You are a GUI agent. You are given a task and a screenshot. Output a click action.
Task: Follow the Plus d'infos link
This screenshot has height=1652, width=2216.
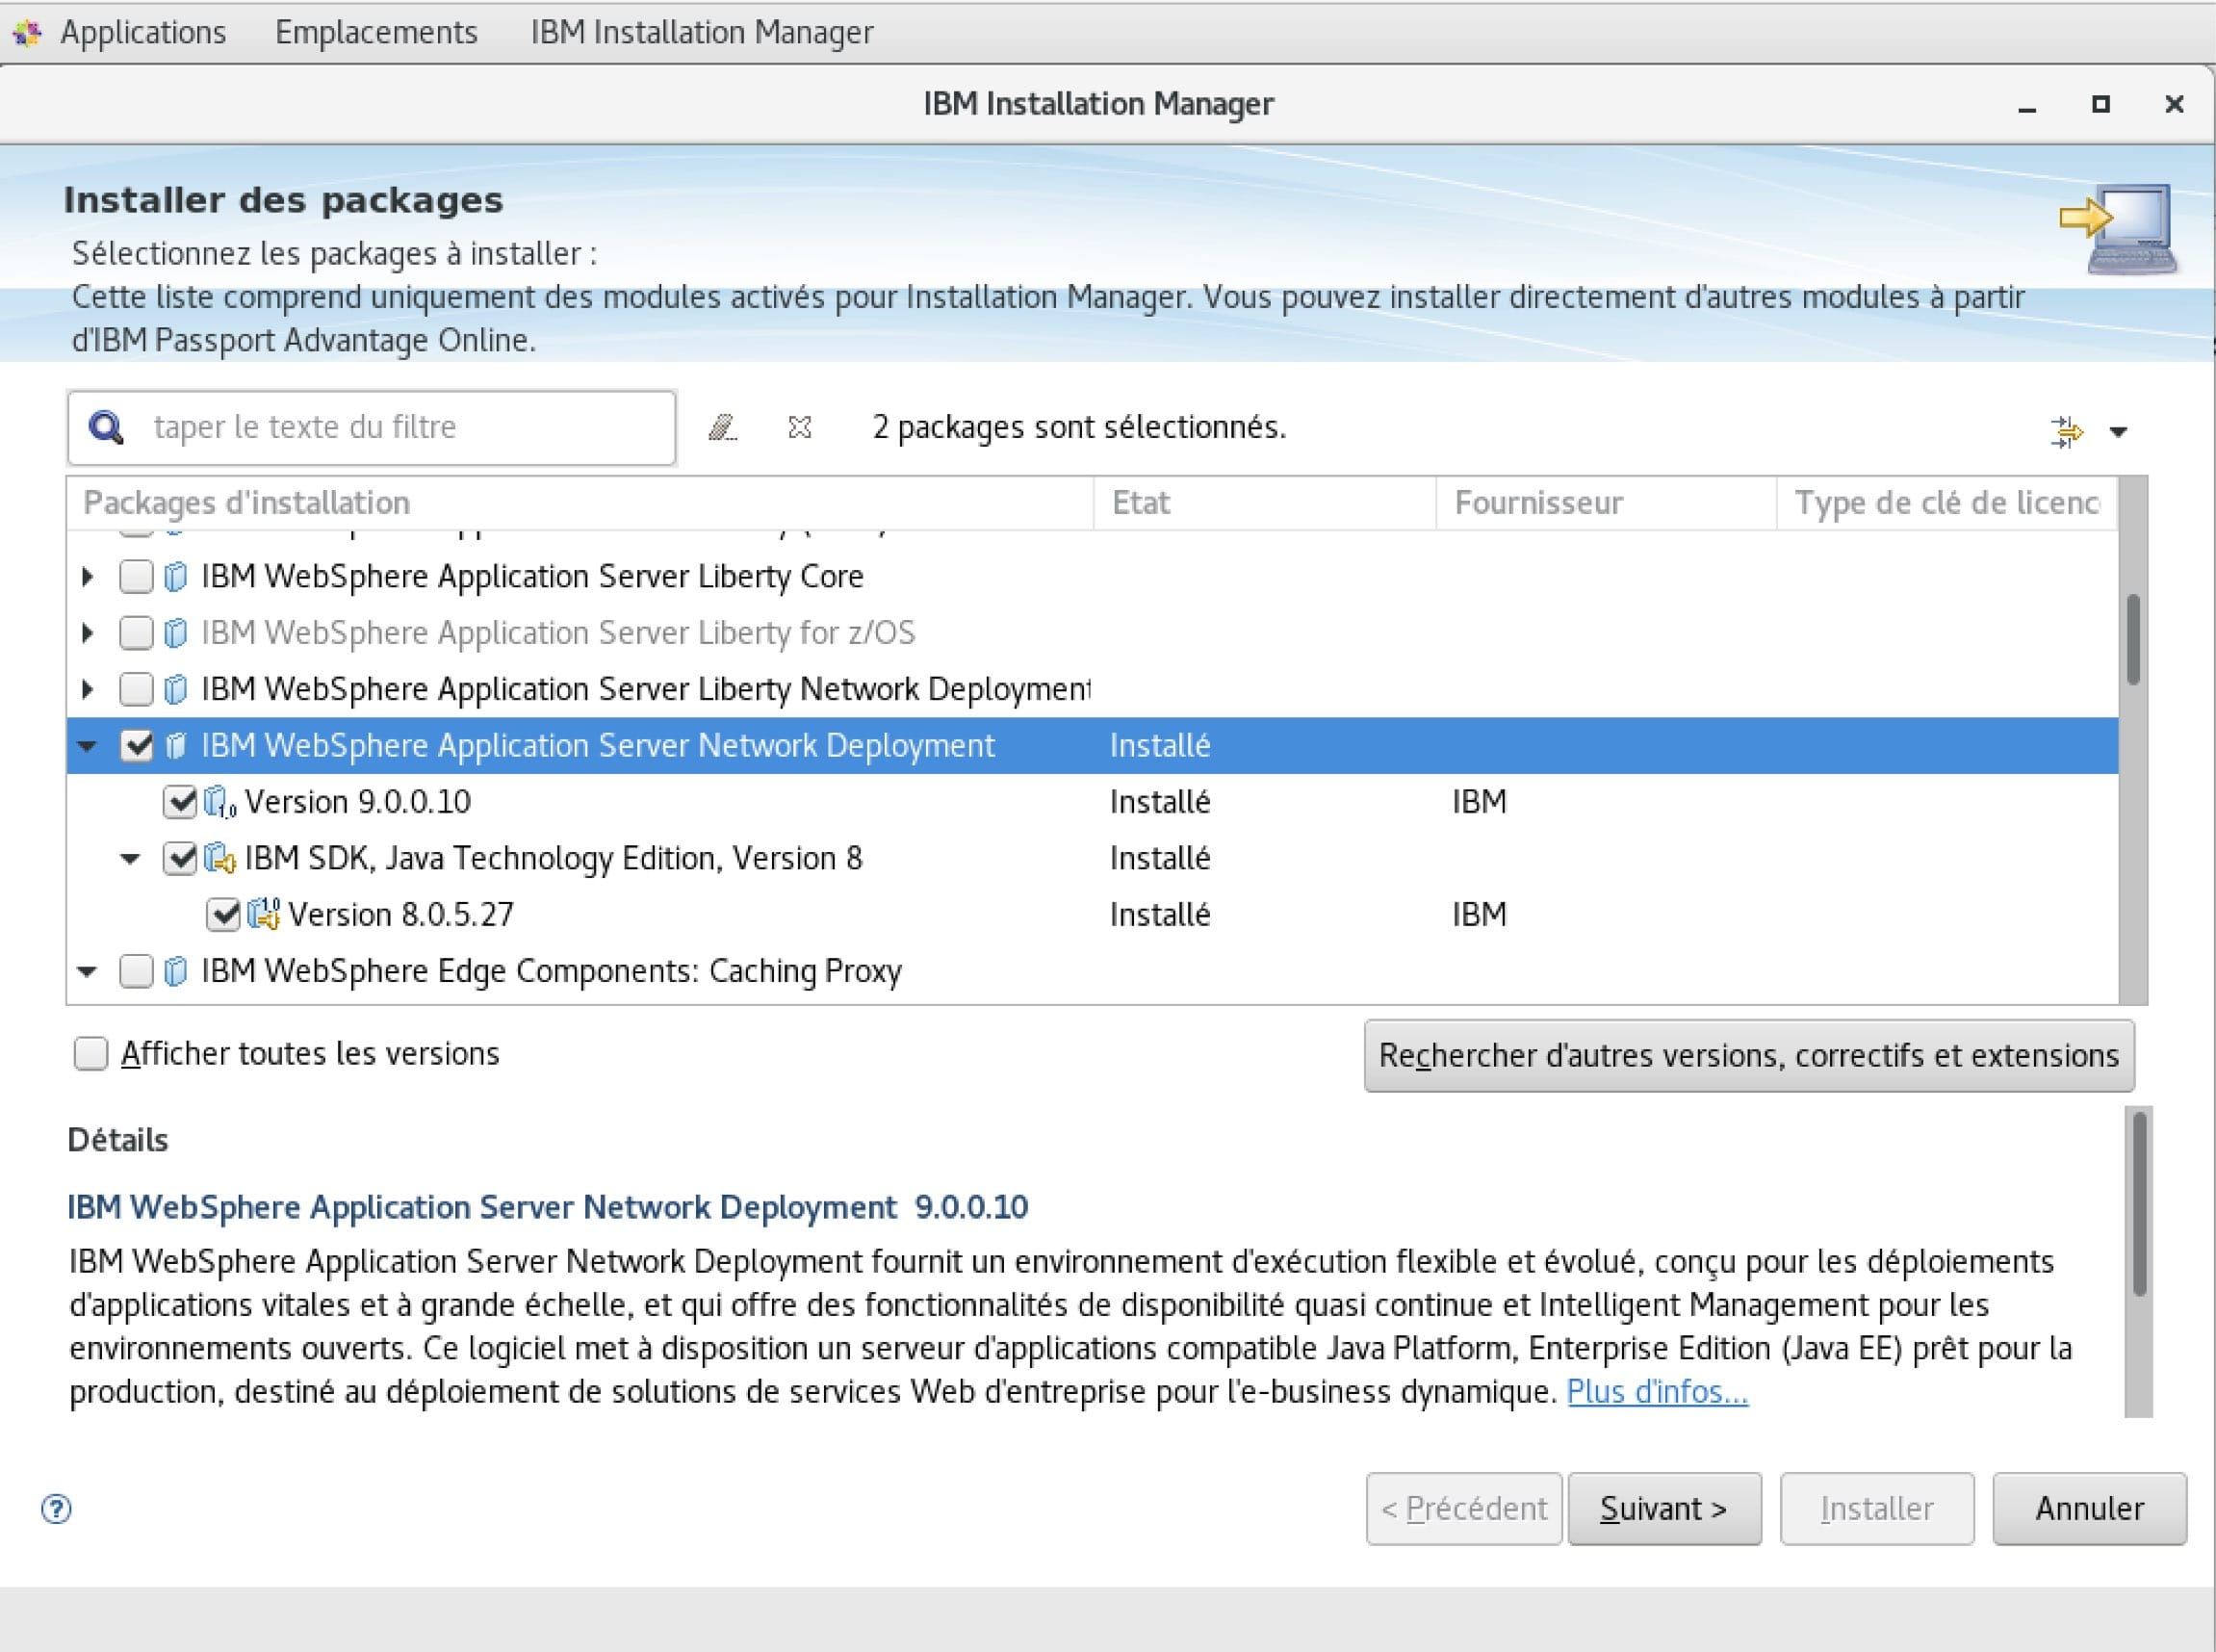[1655, 1390]
